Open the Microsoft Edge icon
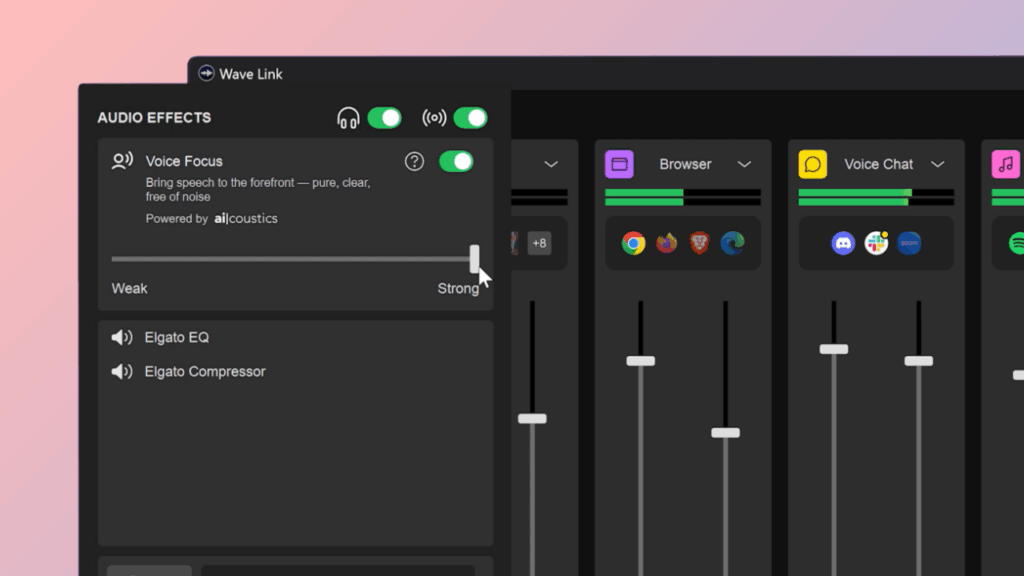The height and width of the screenshot is (576, 1024). [734, 243]
